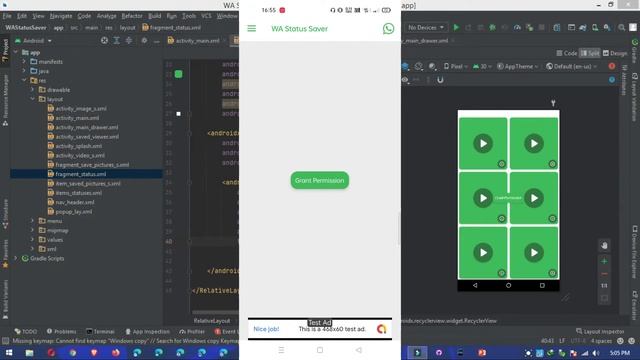
Task: Open the Profiler tool window
Action: coord(192,331)
